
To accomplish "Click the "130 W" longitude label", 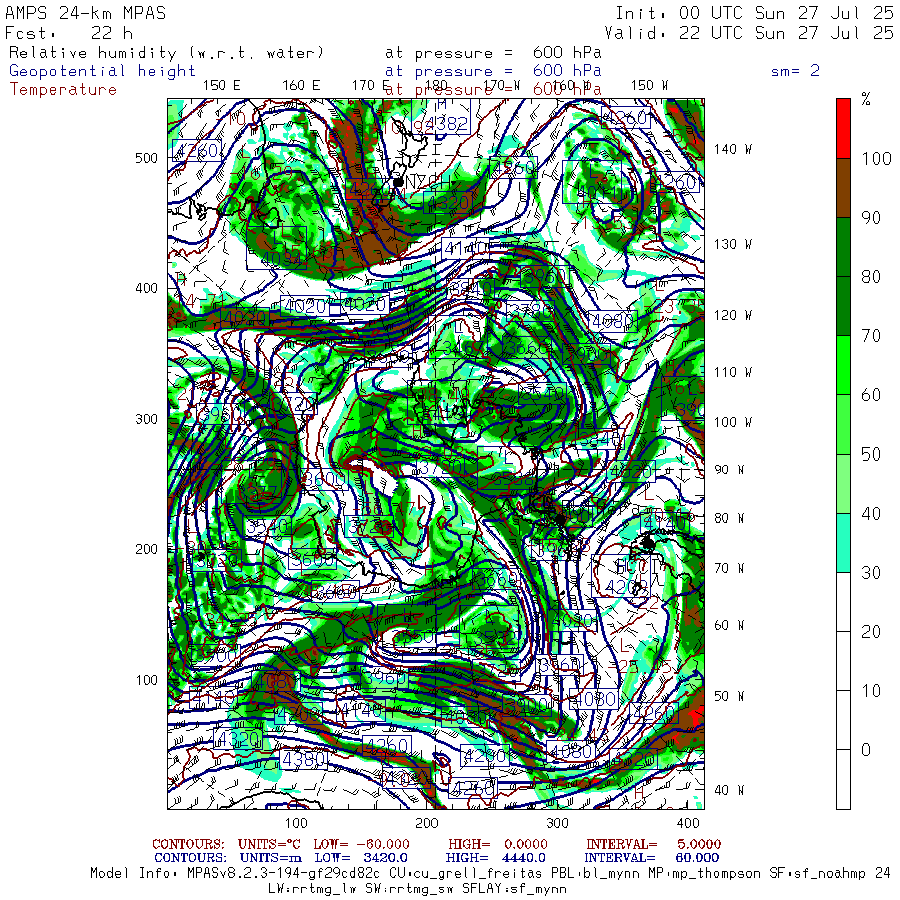I will point(733,245).
